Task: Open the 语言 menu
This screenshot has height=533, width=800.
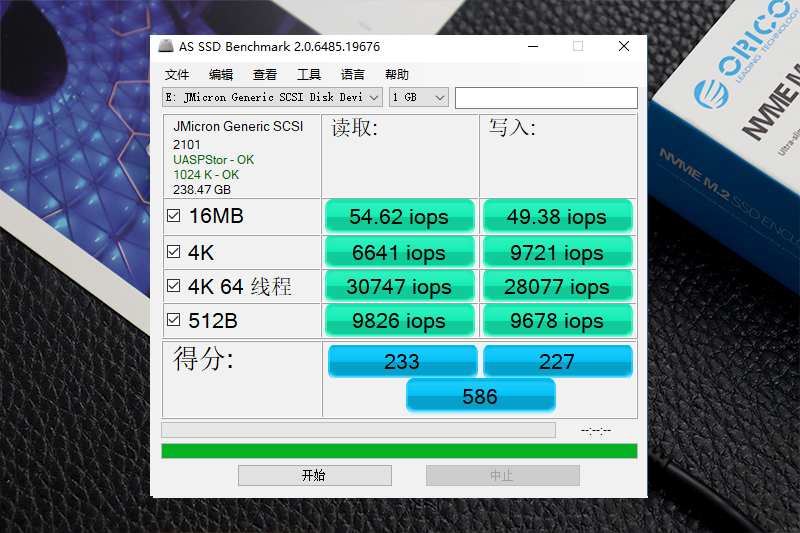Action: (x=353, y=74)
